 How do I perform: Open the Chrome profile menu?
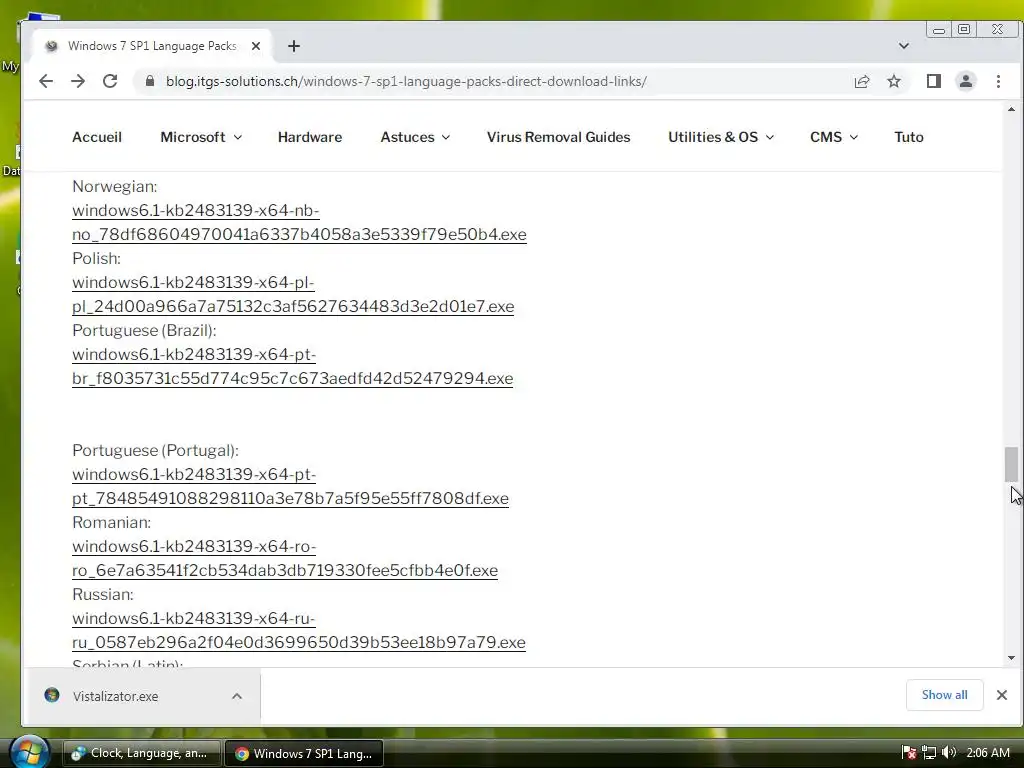[965, 81]
